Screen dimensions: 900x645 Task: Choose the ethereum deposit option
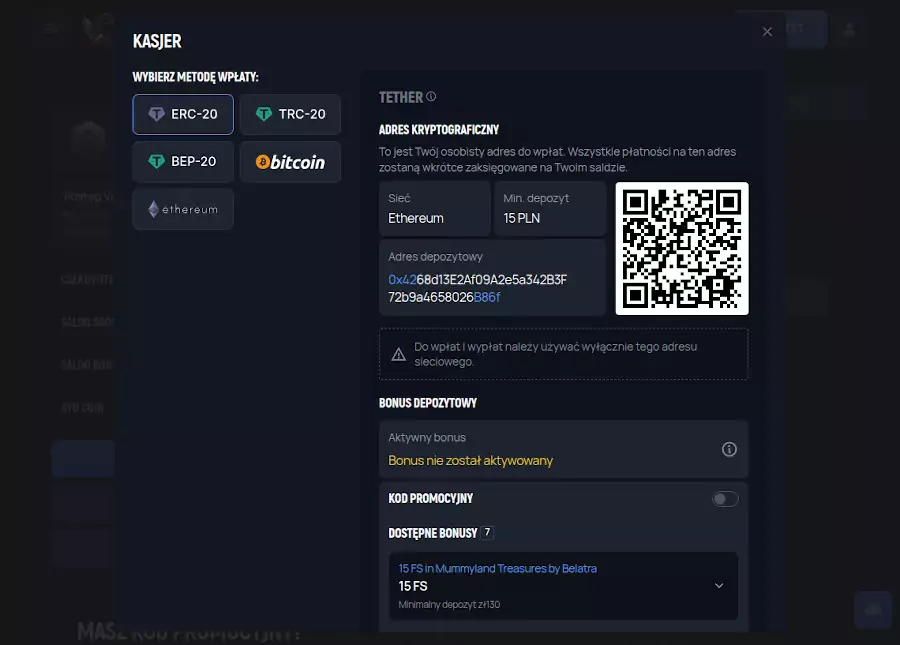(183, 209)
